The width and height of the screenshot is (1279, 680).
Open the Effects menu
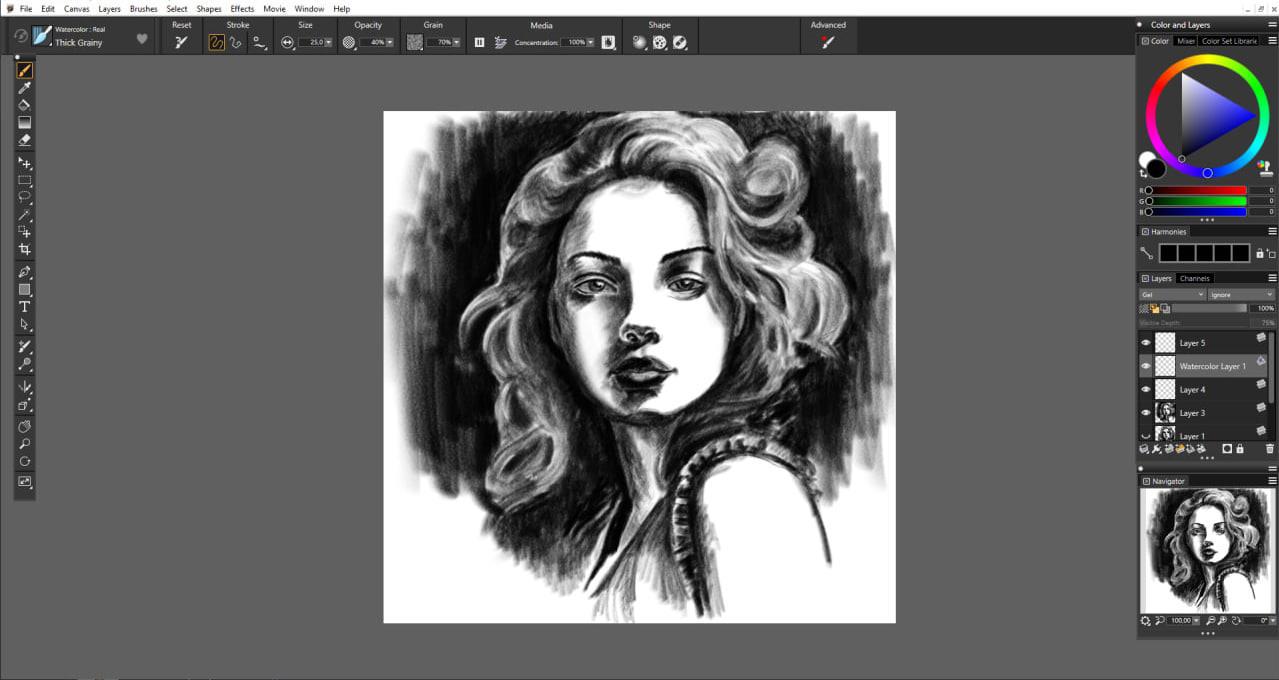pos(242,9)
